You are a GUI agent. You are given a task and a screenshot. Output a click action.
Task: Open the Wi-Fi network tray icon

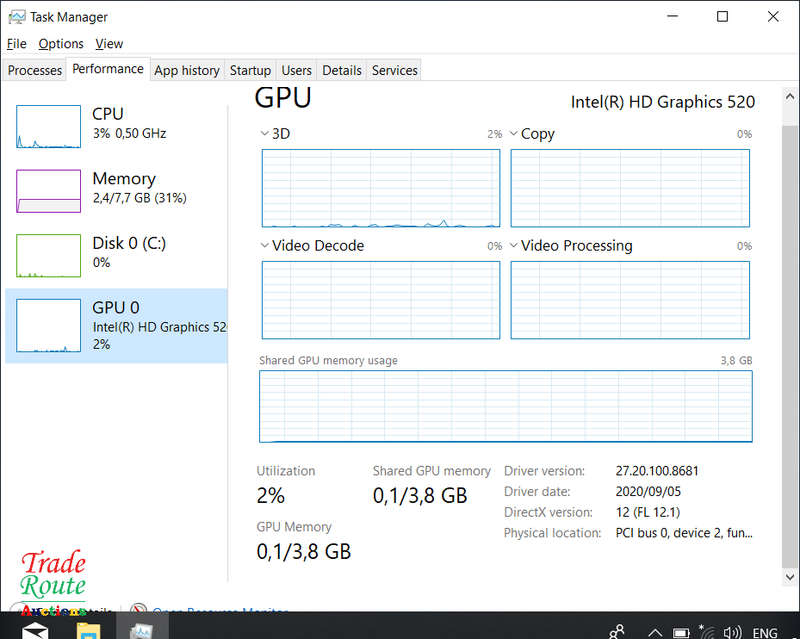click(x=707, y=632)
